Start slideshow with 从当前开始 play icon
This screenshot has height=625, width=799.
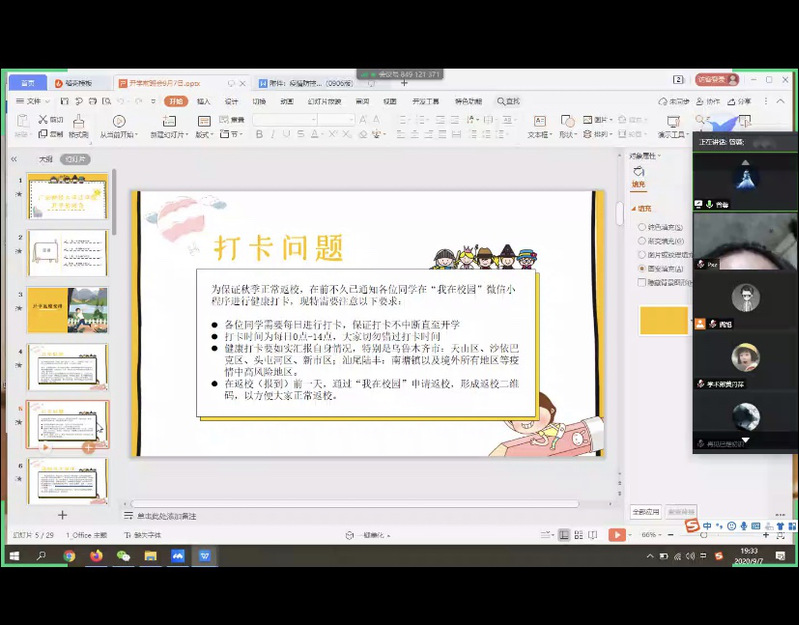pos(118,122)
